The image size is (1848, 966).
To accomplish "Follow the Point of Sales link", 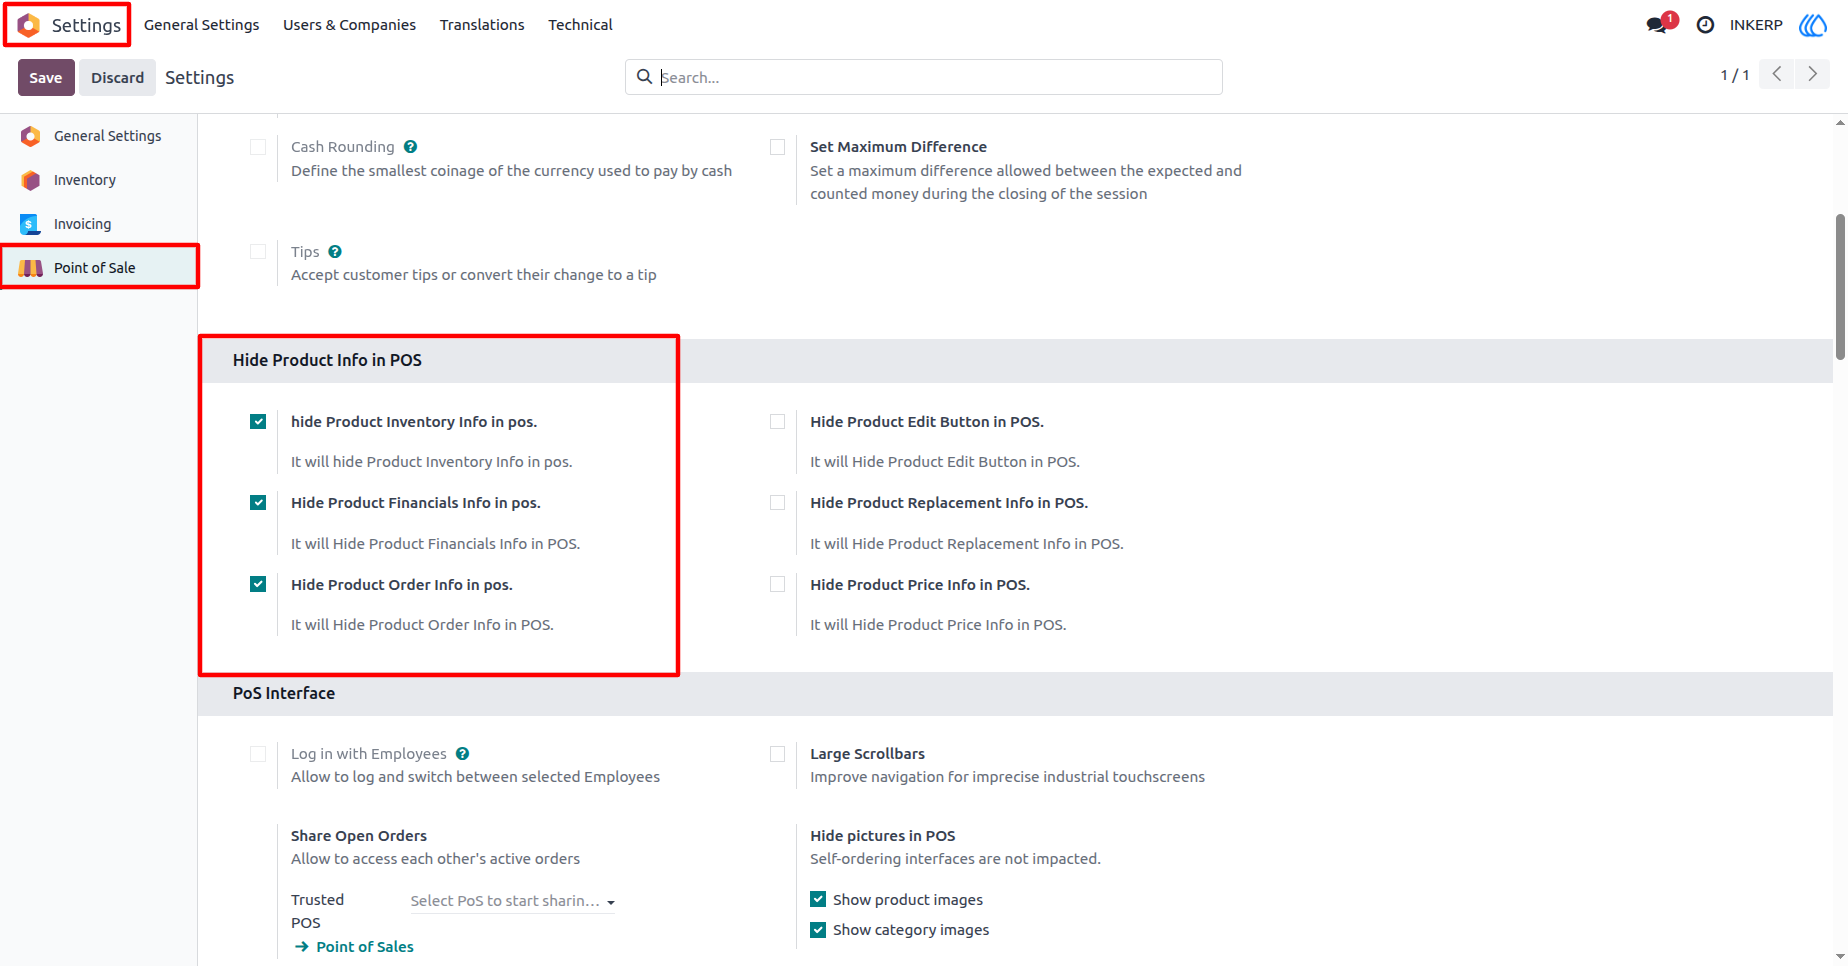I will pyautogui.click(x=354, y=947).
